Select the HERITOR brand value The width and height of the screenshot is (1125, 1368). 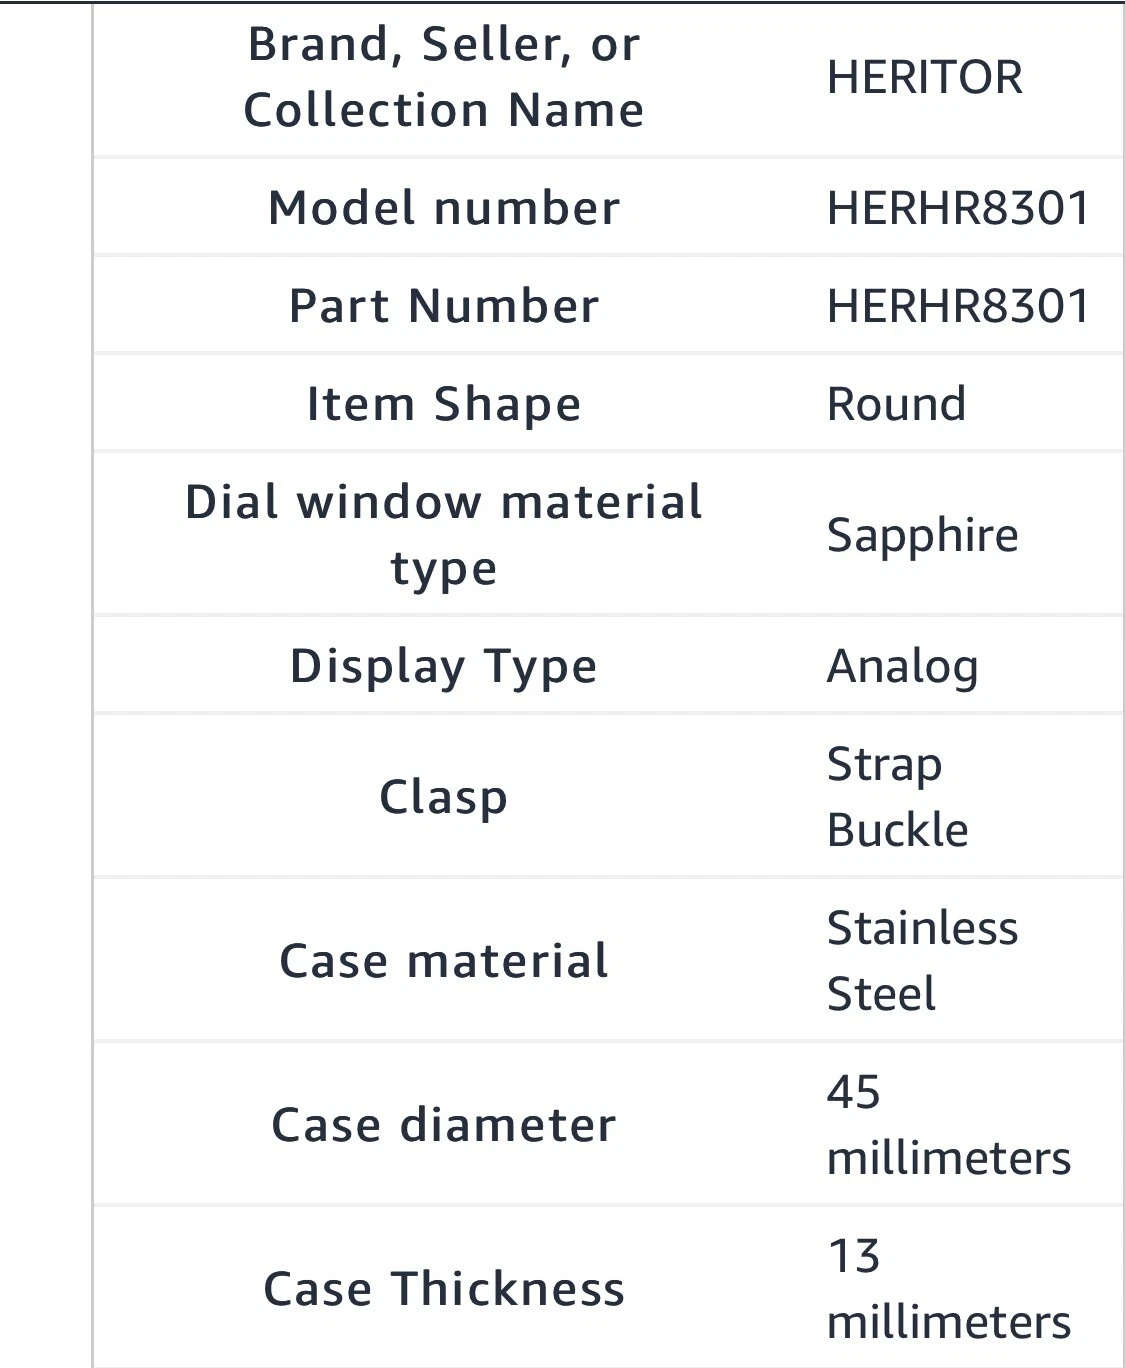coord(924,78)
